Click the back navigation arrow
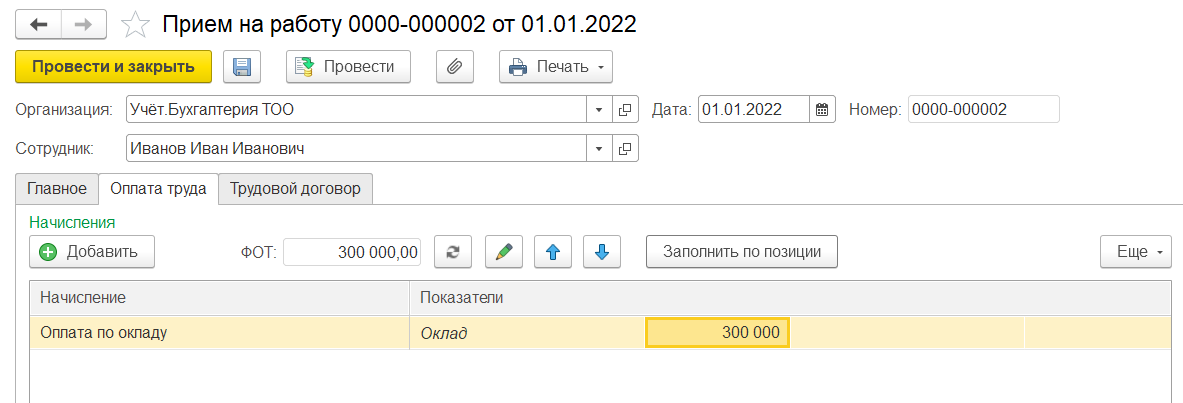 click(x=39, y=24)
